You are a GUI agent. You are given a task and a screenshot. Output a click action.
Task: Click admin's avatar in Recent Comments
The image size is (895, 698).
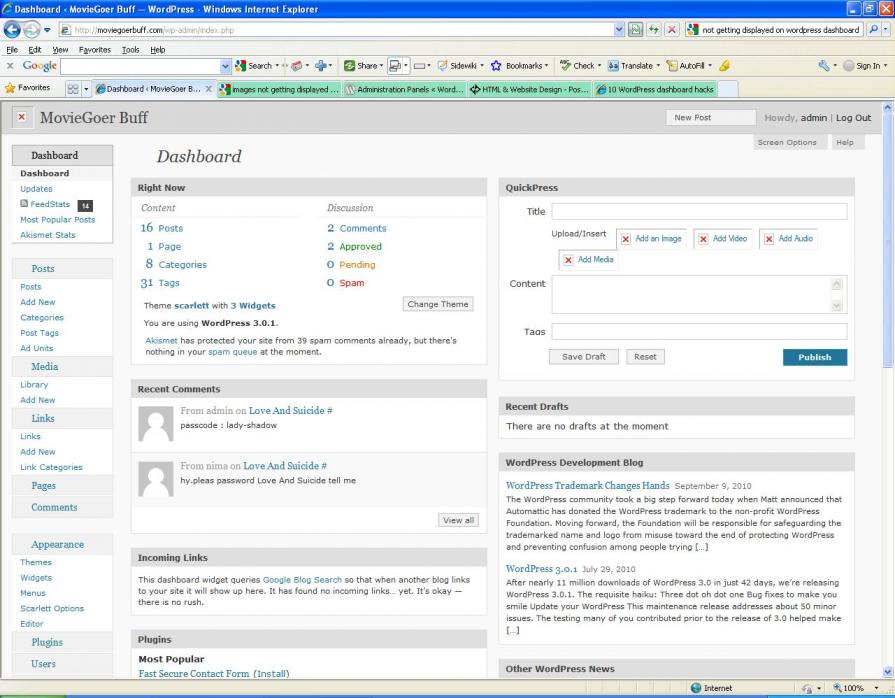coord(155,423)
